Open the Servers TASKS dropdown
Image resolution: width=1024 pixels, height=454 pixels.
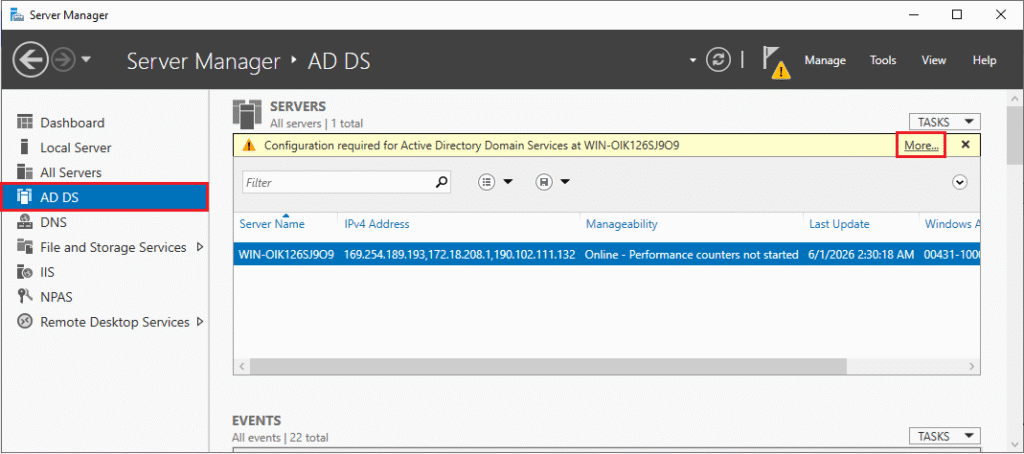[944, 122]
